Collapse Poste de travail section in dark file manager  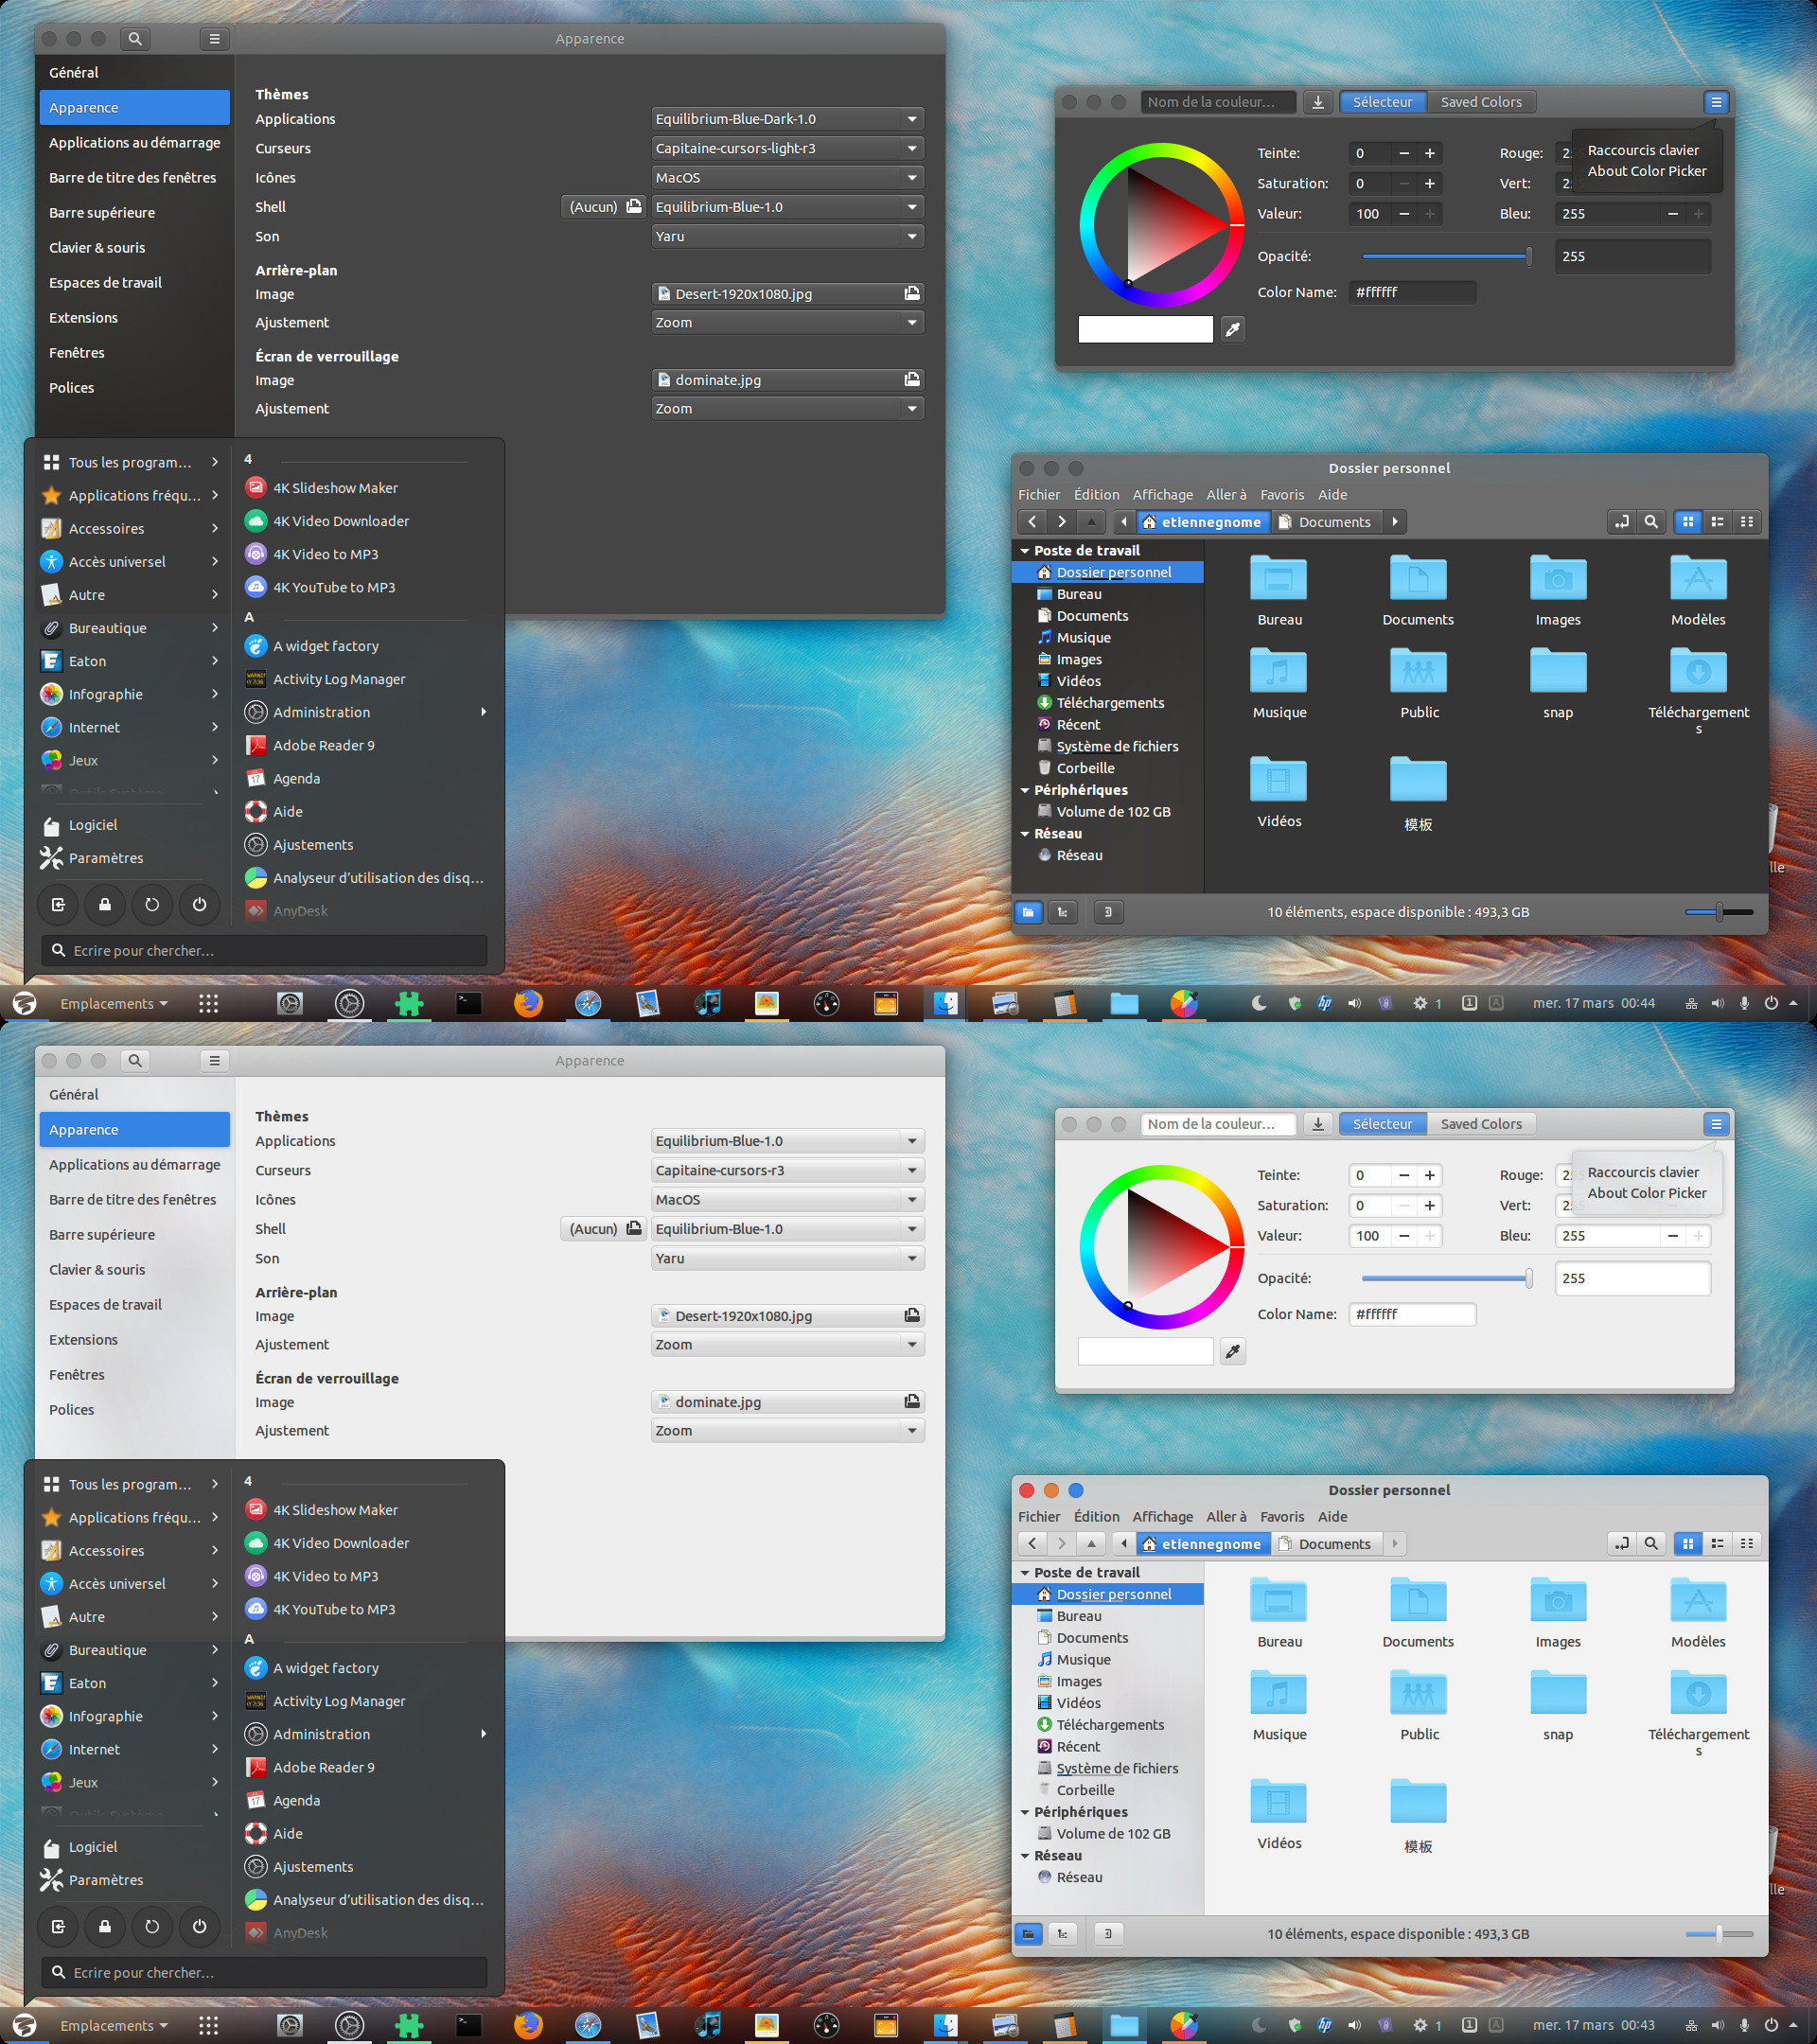1025,551
